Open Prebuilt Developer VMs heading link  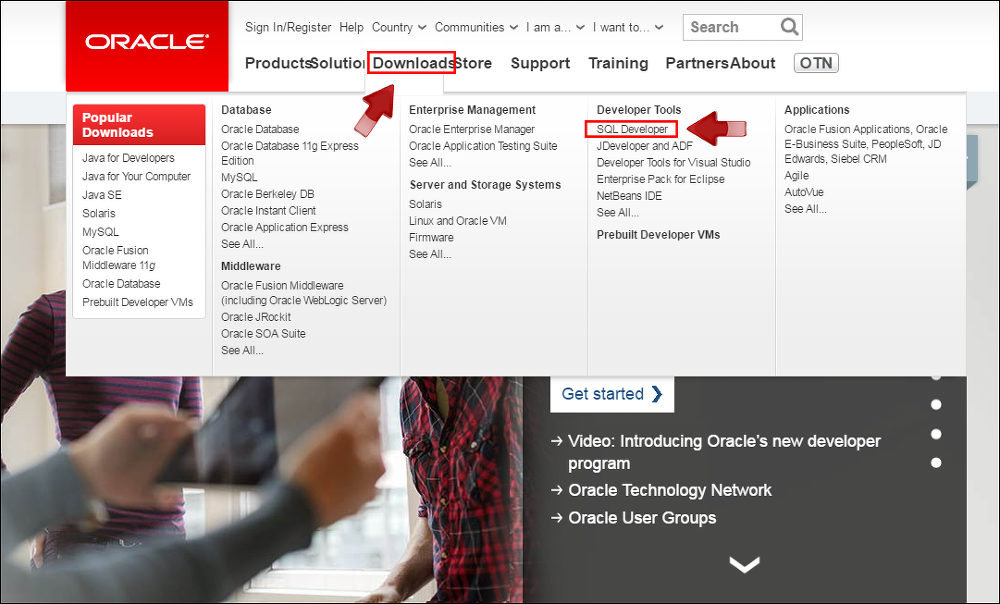pyautogui.click(x=658, y=235)
